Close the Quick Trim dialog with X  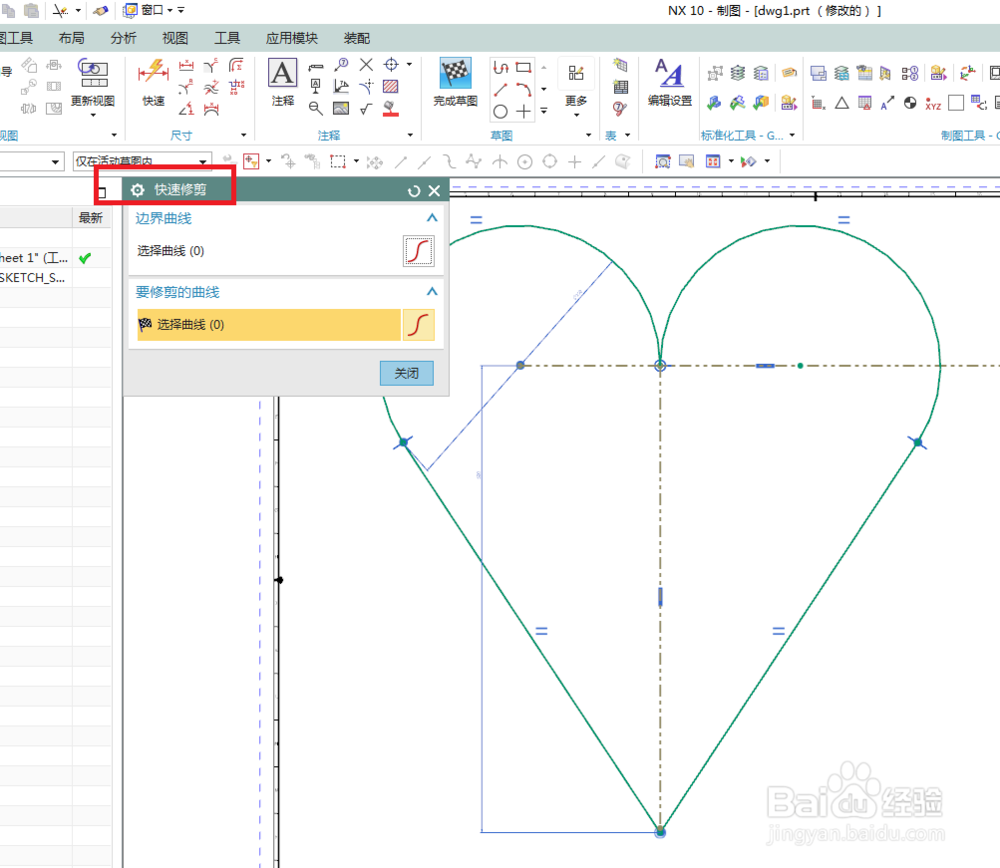[434, 191]
